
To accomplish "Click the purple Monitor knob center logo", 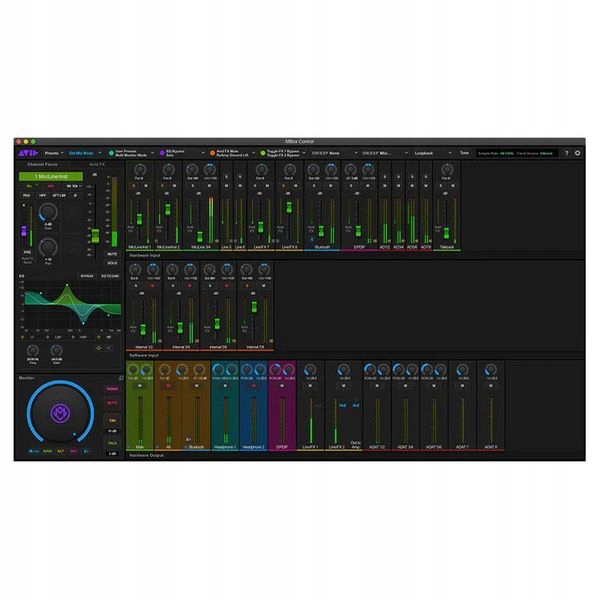I will (60, 413).
